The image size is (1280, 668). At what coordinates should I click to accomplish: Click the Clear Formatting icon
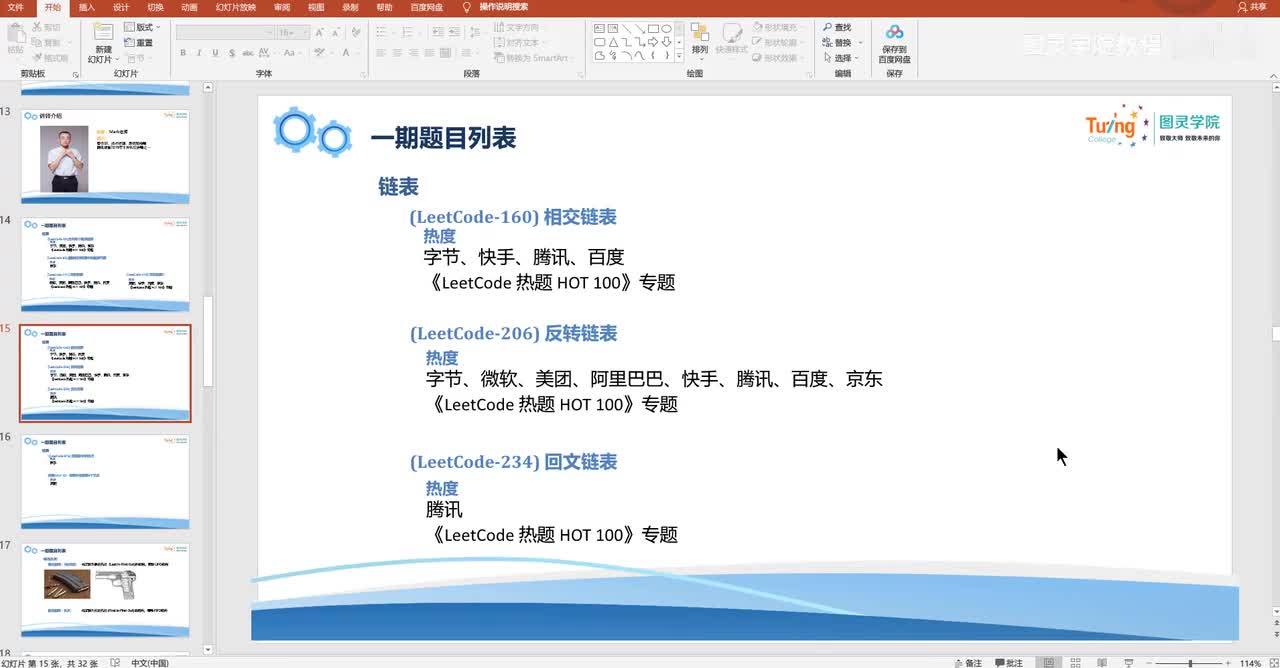tap(356, 32)
